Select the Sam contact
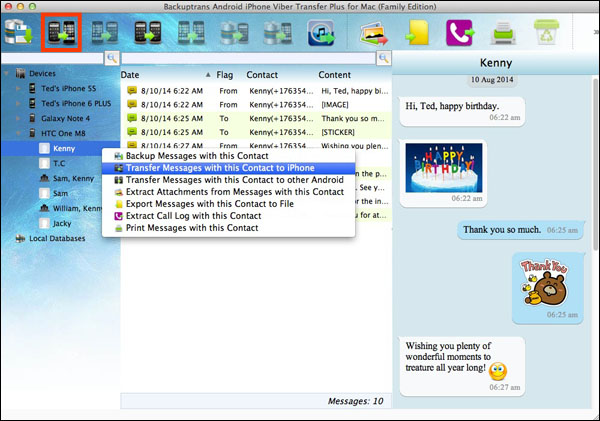Image resolution: width=600 pixels, height=421 pixels. 60,193
